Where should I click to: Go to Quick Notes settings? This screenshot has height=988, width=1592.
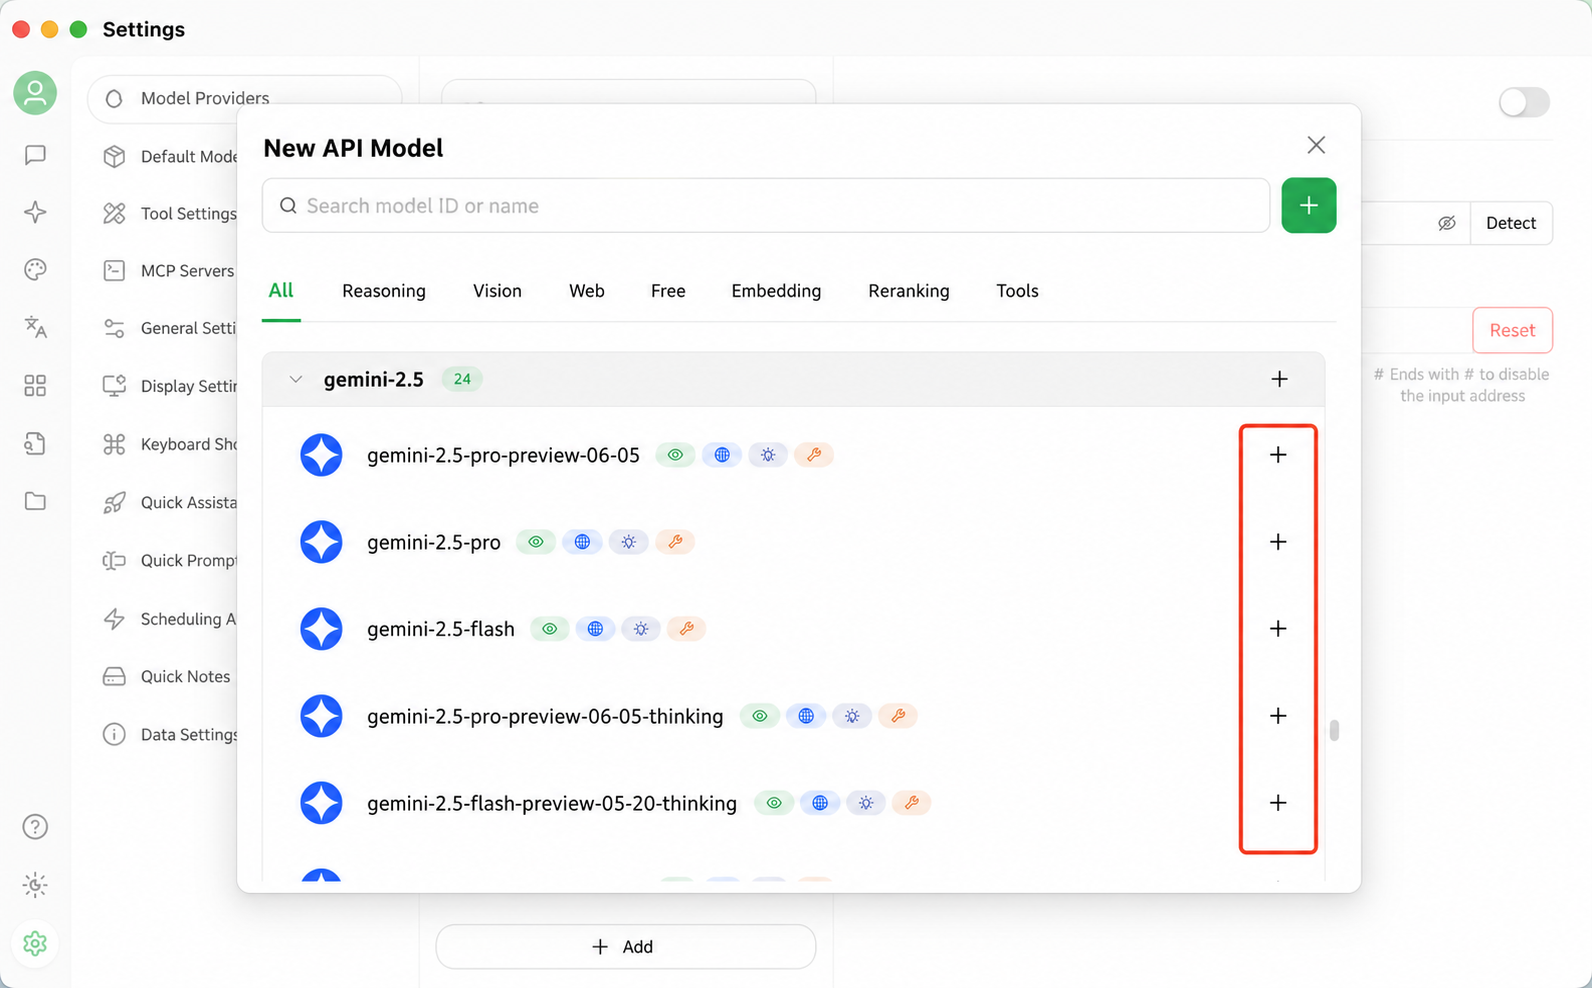point(167,676)
